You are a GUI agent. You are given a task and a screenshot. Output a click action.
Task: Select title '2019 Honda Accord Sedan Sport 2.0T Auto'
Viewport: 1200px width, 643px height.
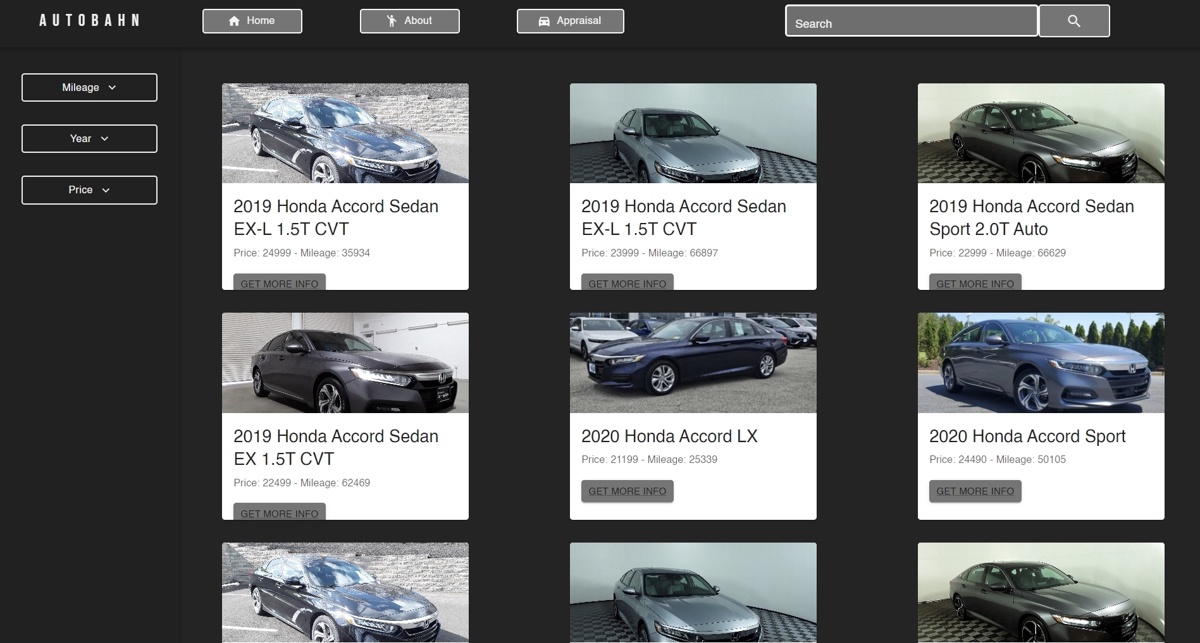[1031, 218]
